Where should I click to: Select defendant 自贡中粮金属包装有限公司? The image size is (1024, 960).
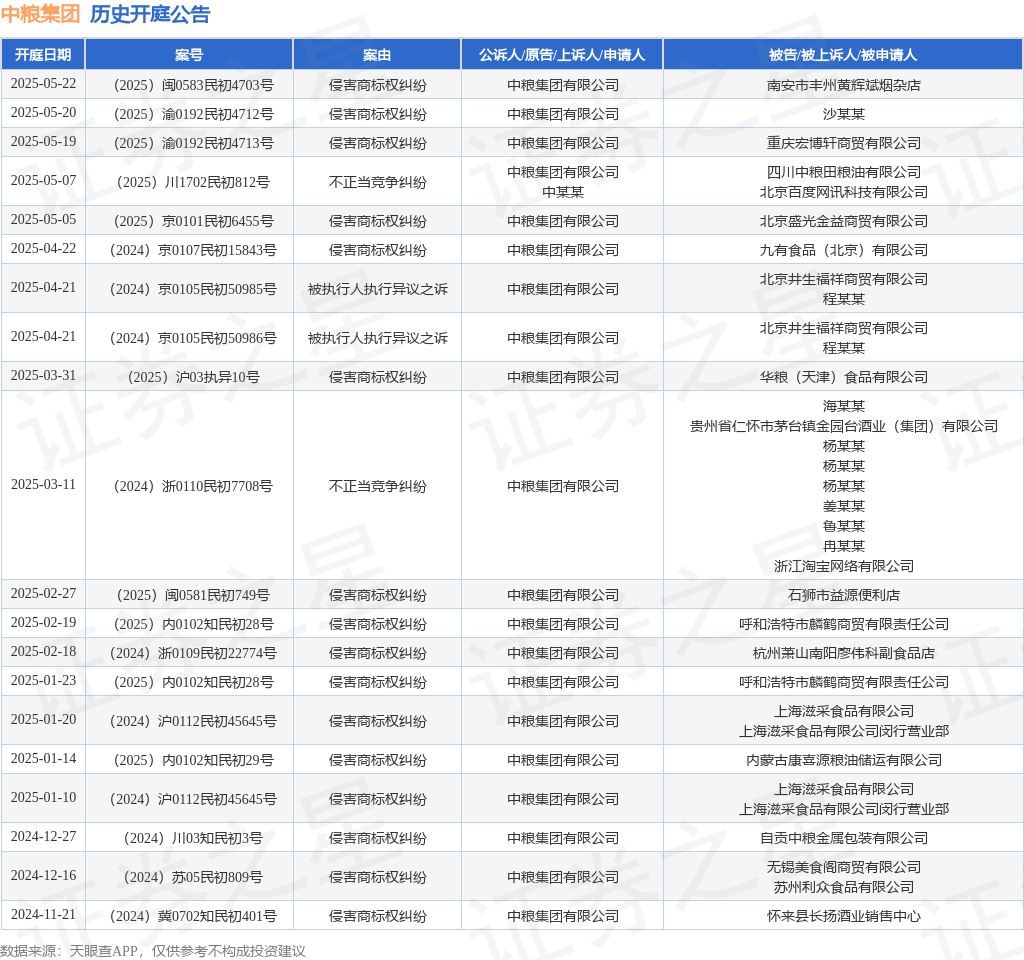(x=843, y=839)
